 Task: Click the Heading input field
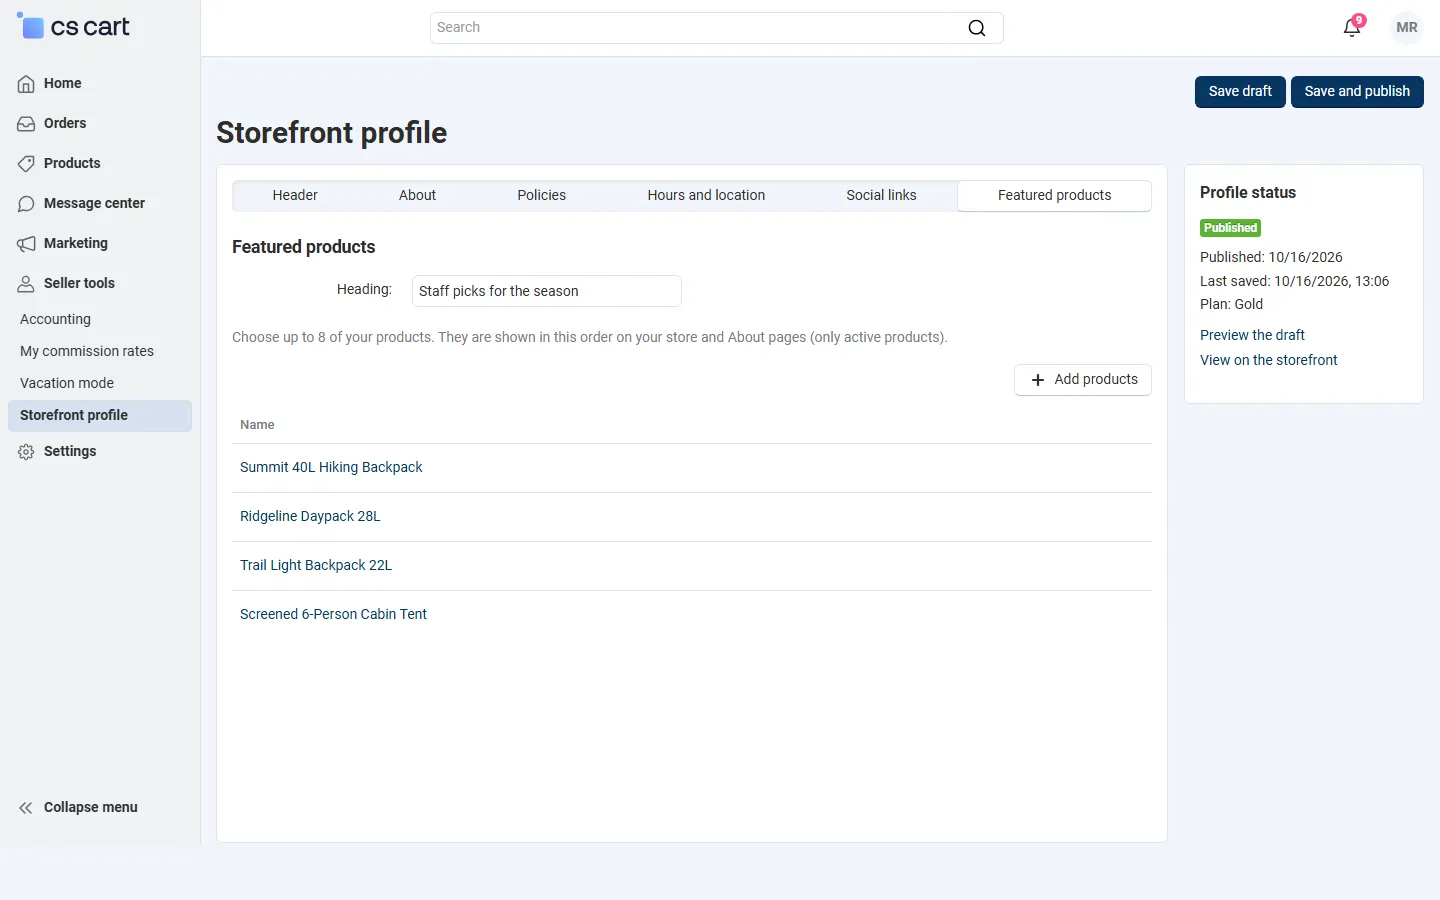(547, 291)
